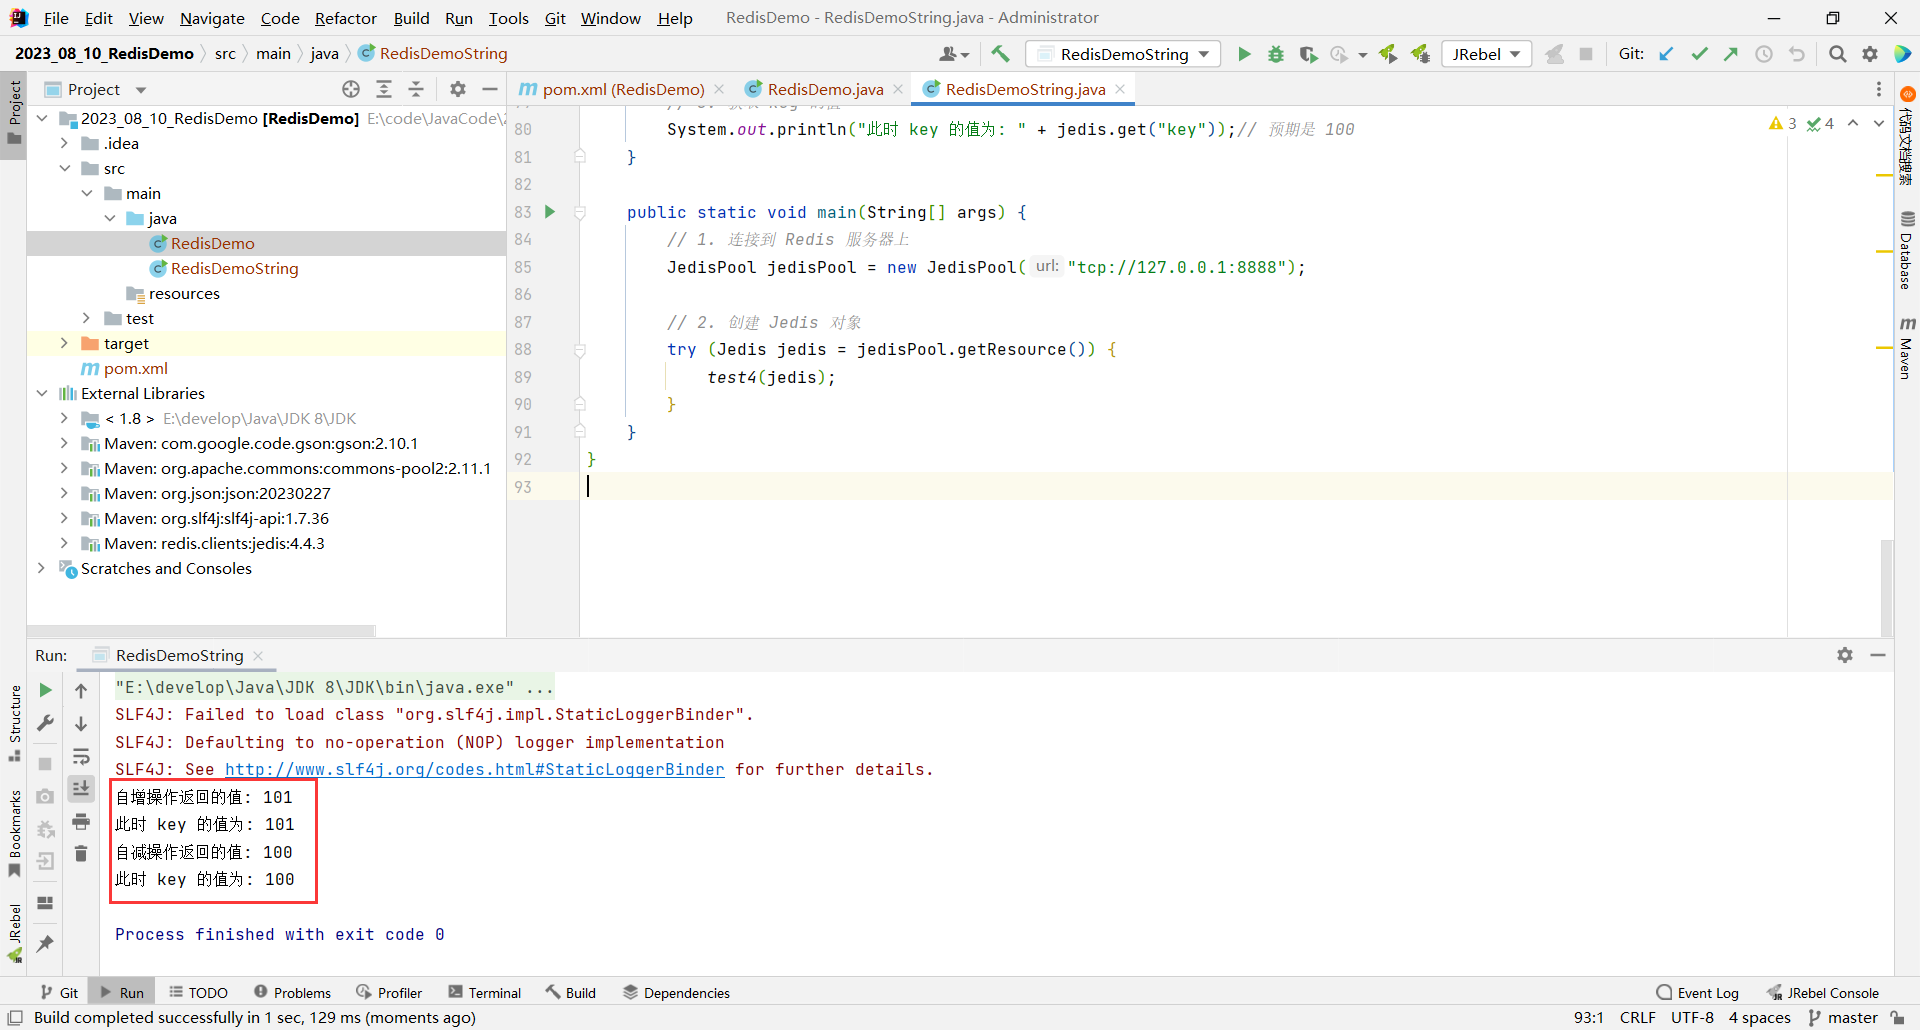Open the Problems tool window

tap(292, 992)
